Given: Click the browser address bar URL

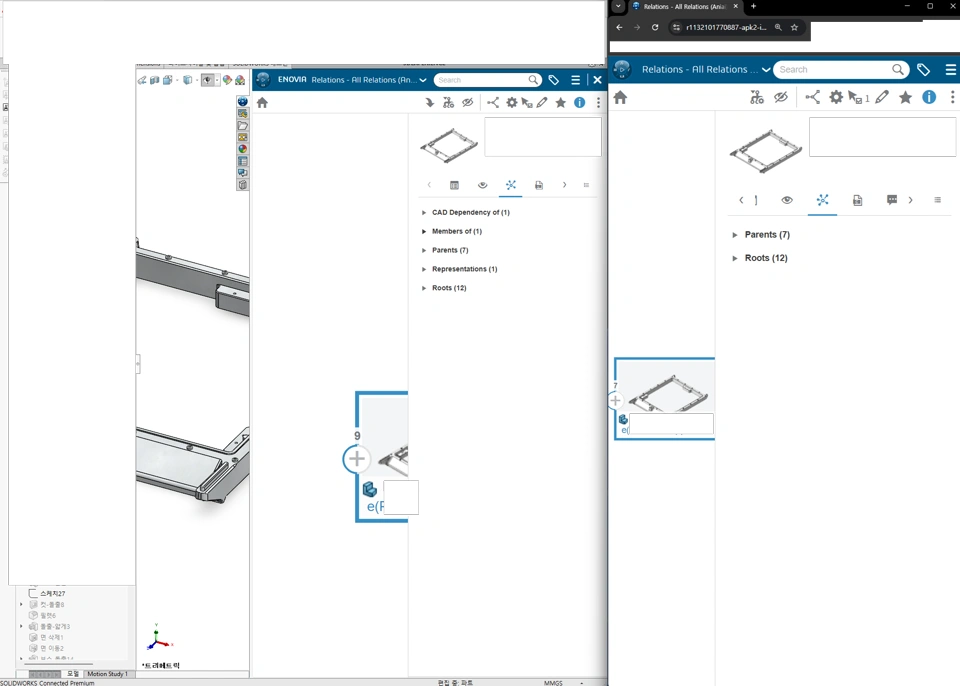Looking at the screenshot, I should [x=726, y=28].
